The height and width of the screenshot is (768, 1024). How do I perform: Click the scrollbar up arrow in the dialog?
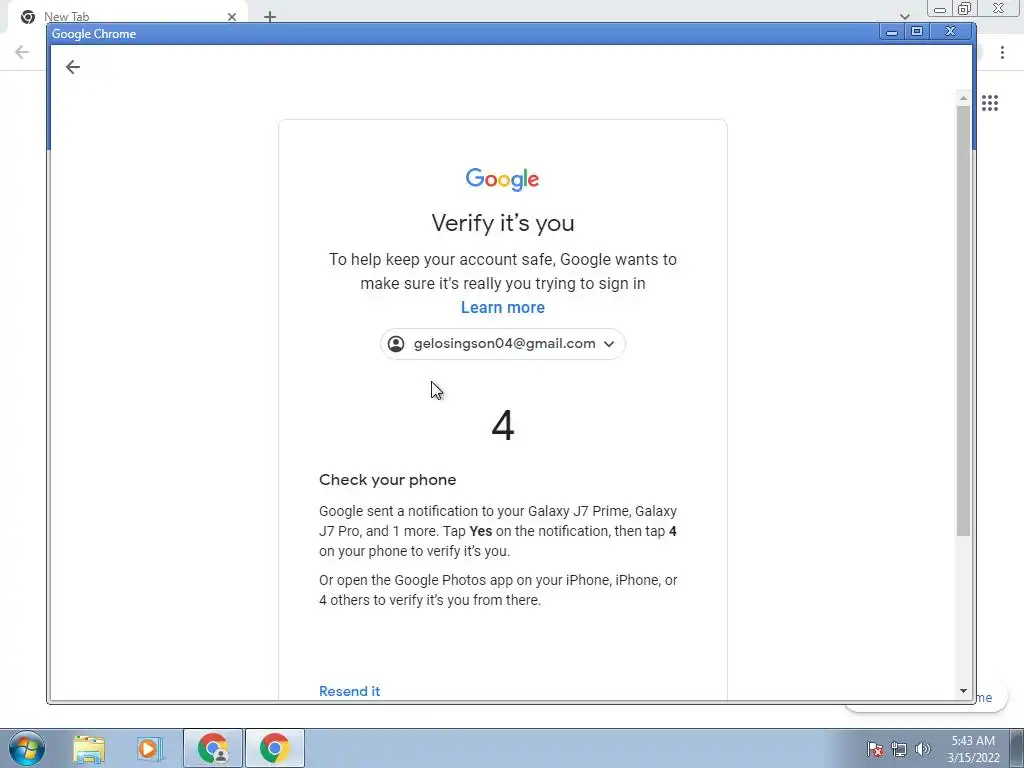[963, 98]
